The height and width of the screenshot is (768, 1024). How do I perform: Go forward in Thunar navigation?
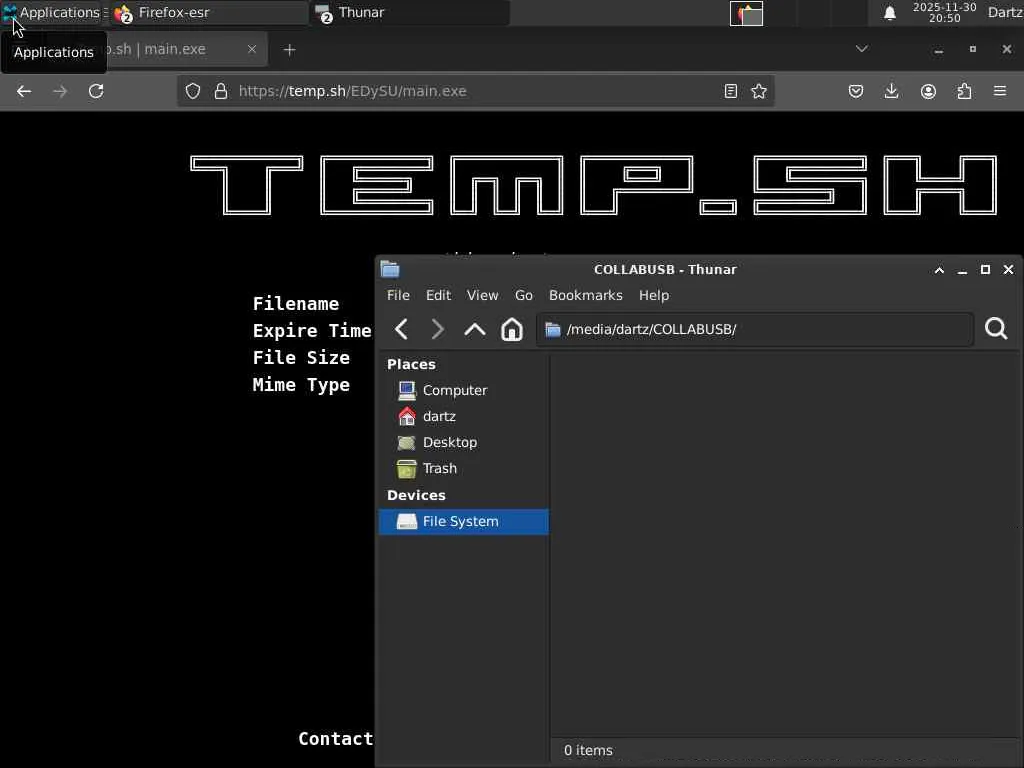point(438,329)
